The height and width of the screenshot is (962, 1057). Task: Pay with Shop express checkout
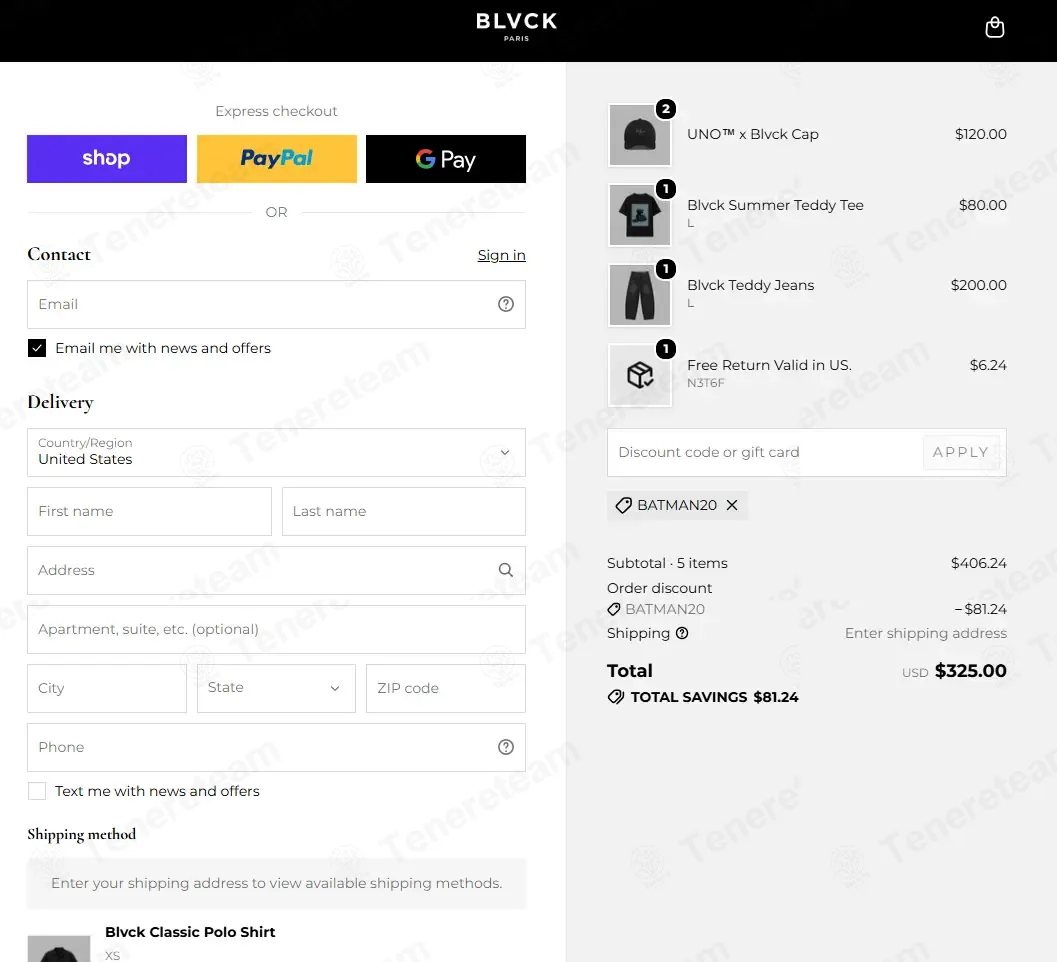pyautogui.click(x=107, y=158)
